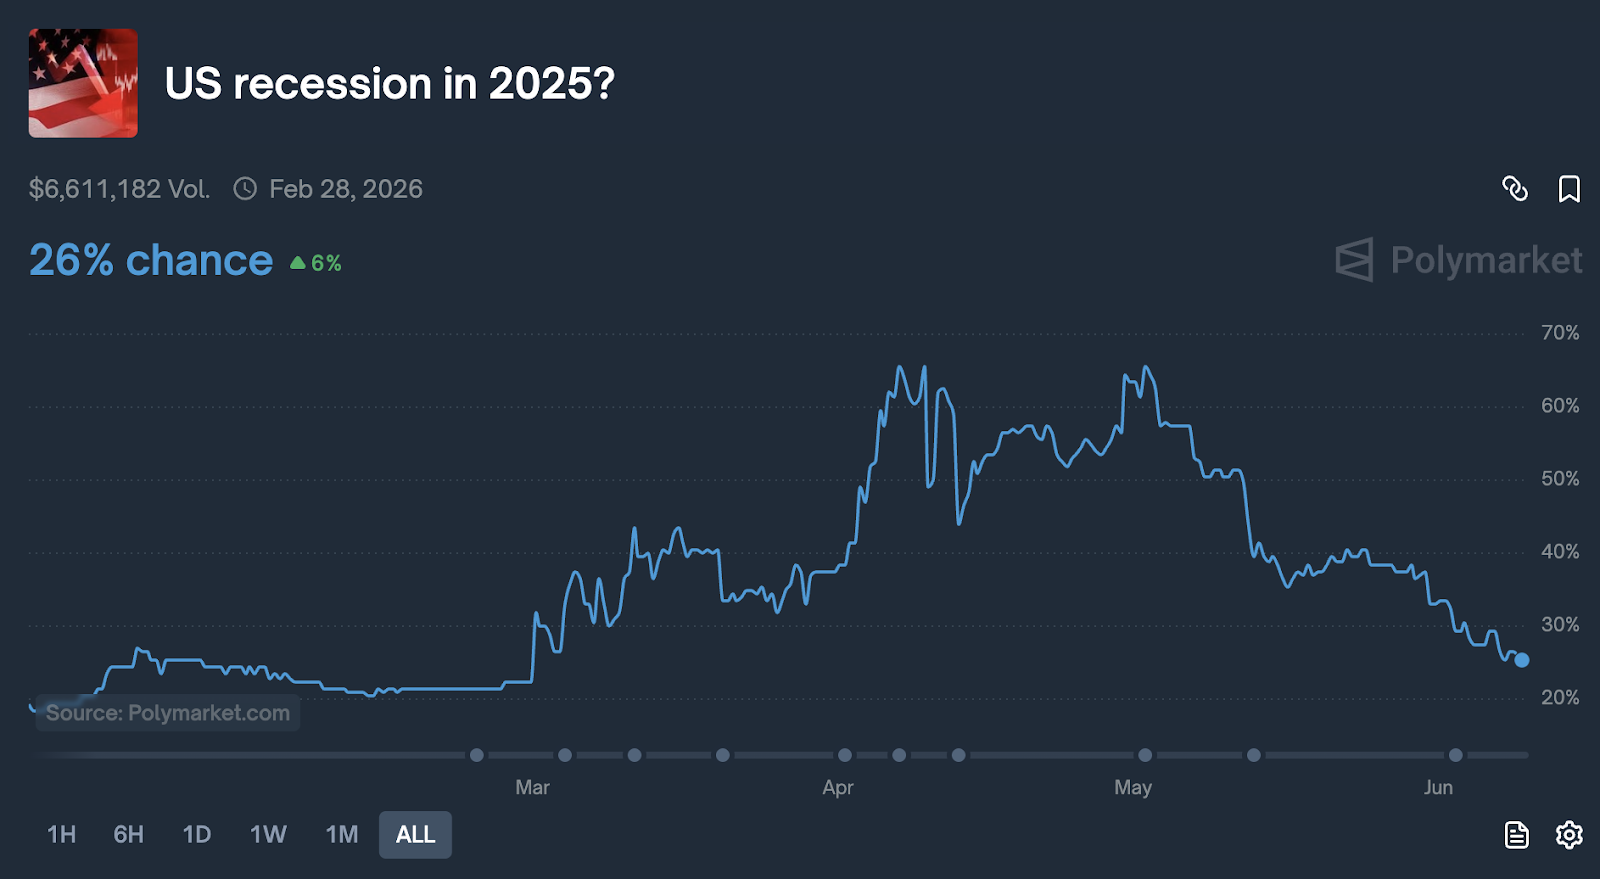Switch chart to 1W range
Viewport: 1600px width, 879px height.
point(268,834)
